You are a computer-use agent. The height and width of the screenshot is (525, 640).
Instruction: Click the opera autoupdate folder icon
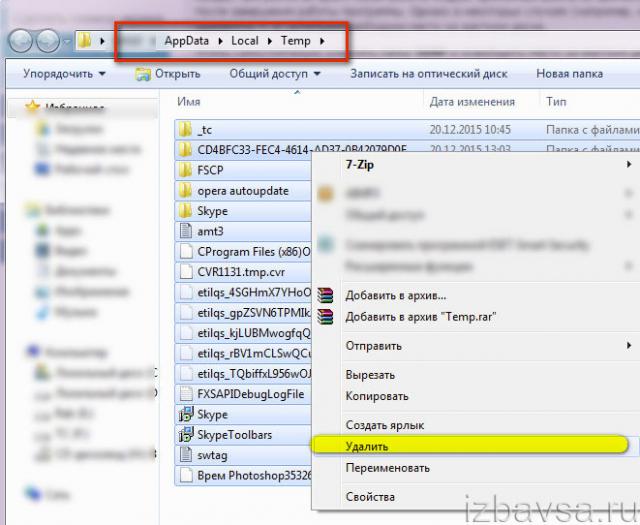click(185, 190)
